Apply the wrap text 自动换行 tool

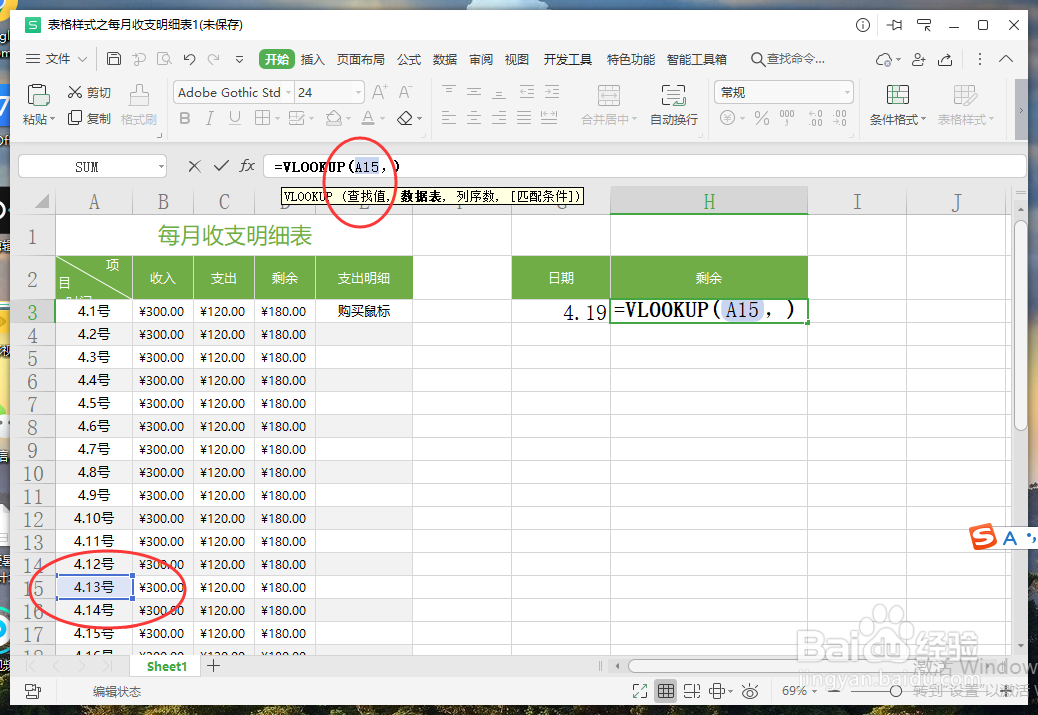673,107
